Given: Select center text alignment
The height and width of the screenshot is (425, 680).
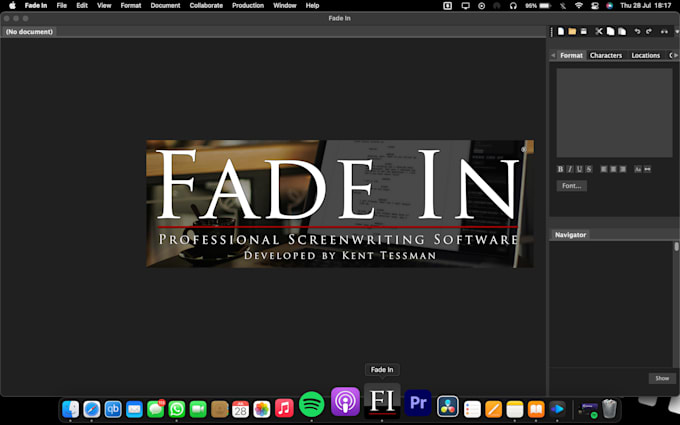Looking at the screenshot, I should click(613, 169).
